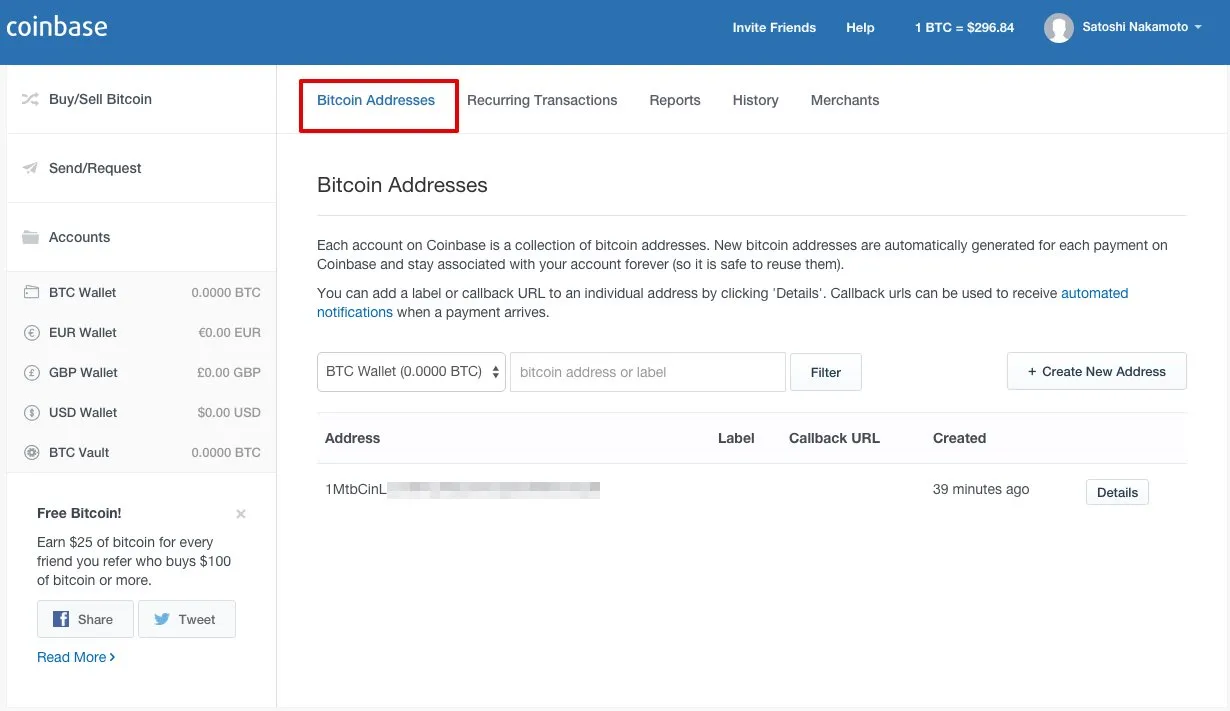Click Invite Friends in header
The height and width of the screenshot is (711, 1230).
(x=774, y=27)
